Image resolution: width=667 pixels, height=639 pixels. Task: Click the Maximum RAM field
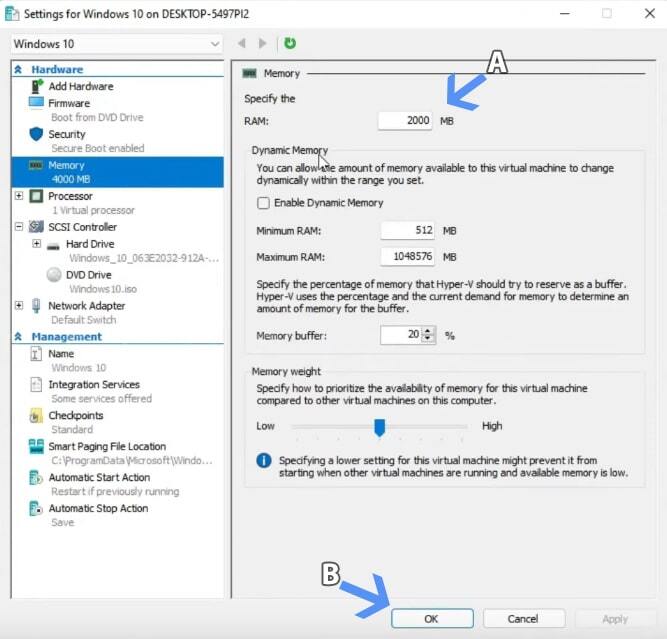[x=408, y=257]
